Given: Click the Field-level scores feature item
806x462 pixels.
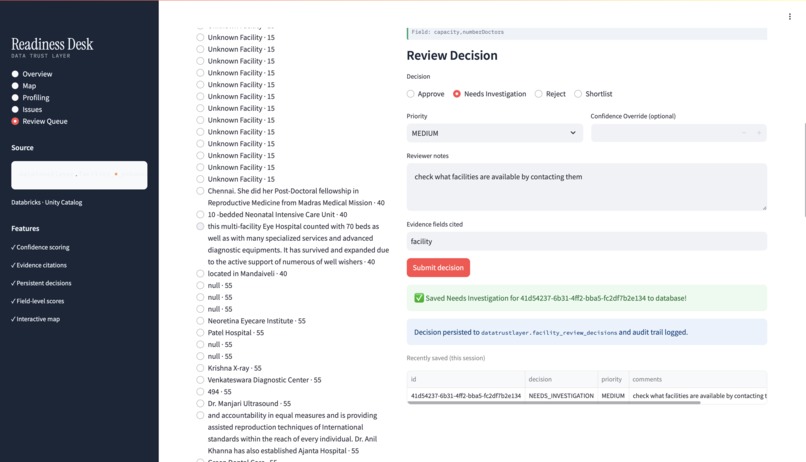Looking at the screenshot, I should click(38, 301).
